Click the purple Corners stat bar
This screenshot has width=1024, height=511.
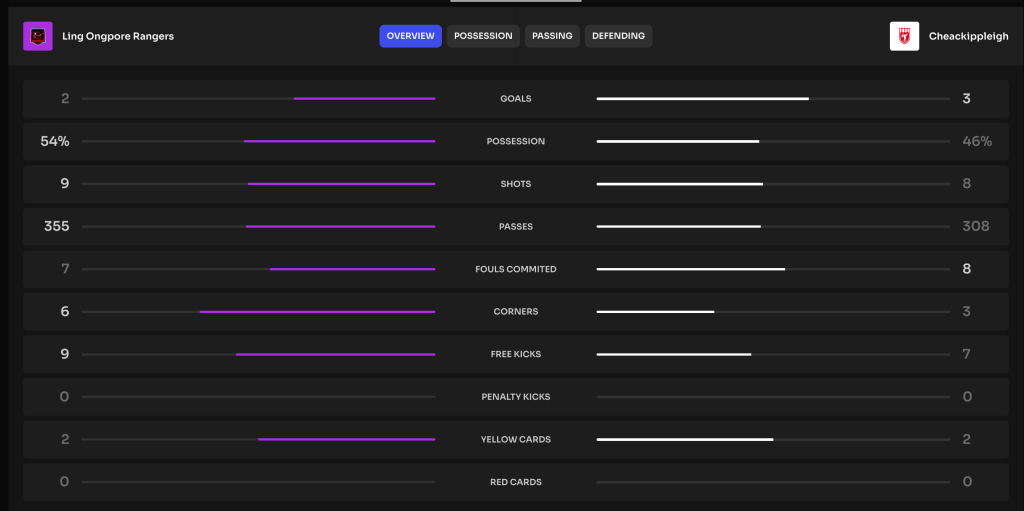coord(317,312)
